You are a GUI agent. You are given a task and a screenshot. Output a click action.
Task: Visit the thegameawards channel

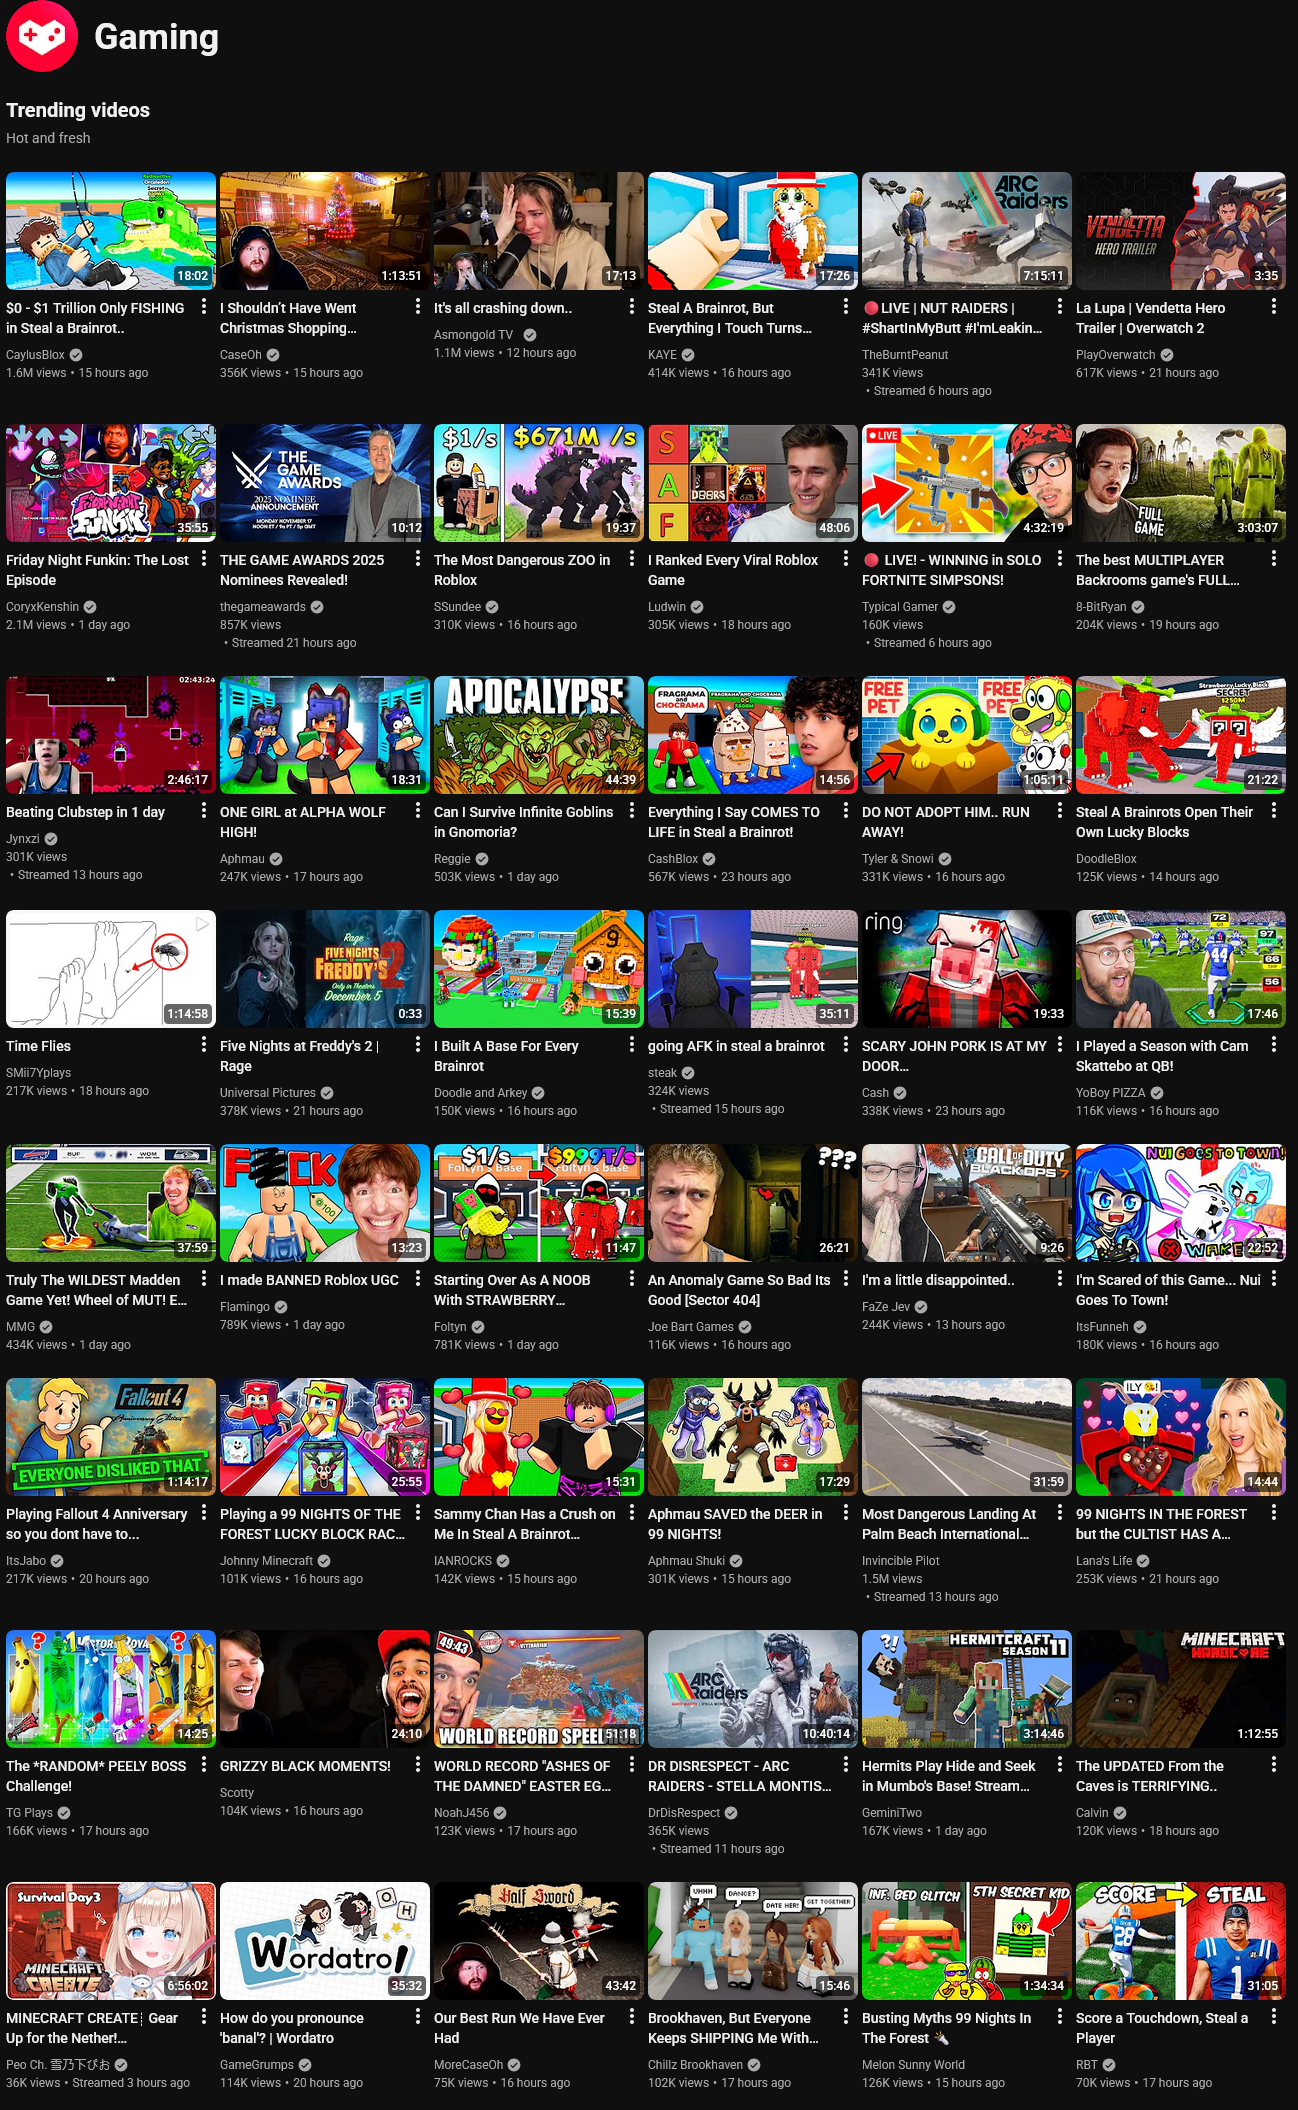tap(263, 607)
